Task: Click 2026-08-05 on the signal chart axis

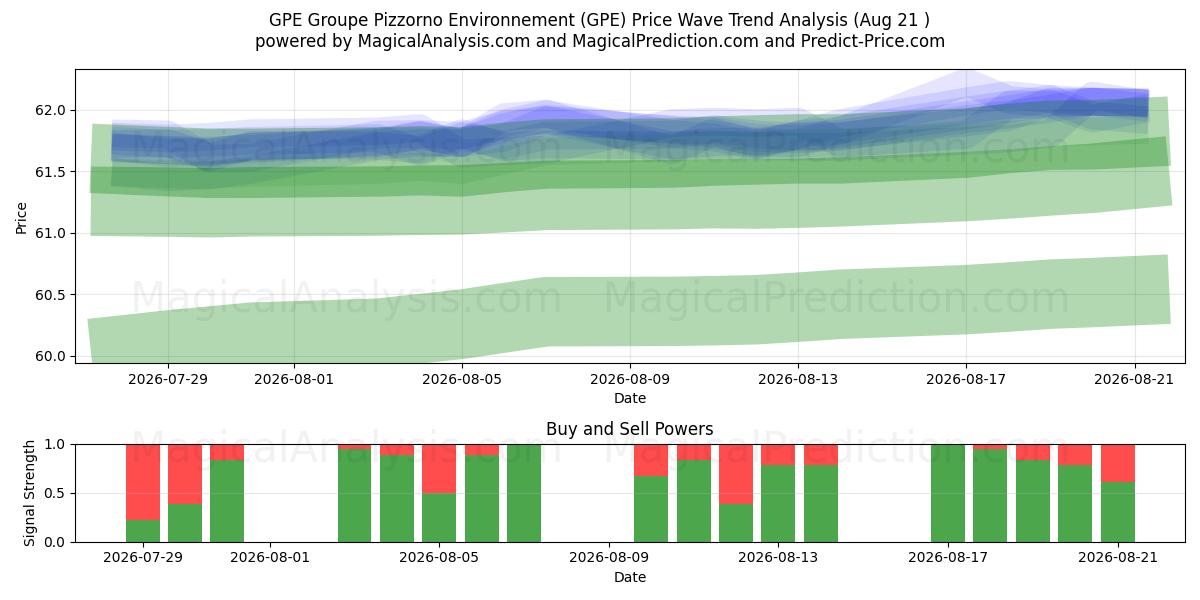Action: [x=439, y=558]
